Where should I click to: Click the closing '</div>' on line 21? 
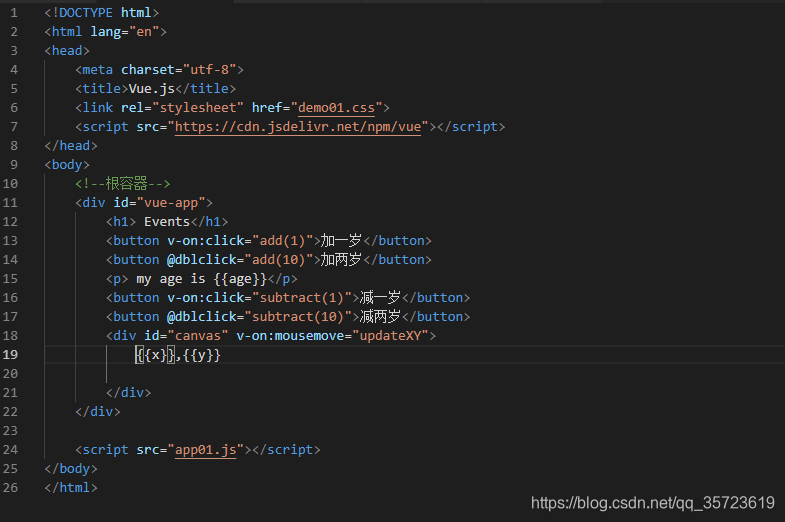(x=129, y=393)
